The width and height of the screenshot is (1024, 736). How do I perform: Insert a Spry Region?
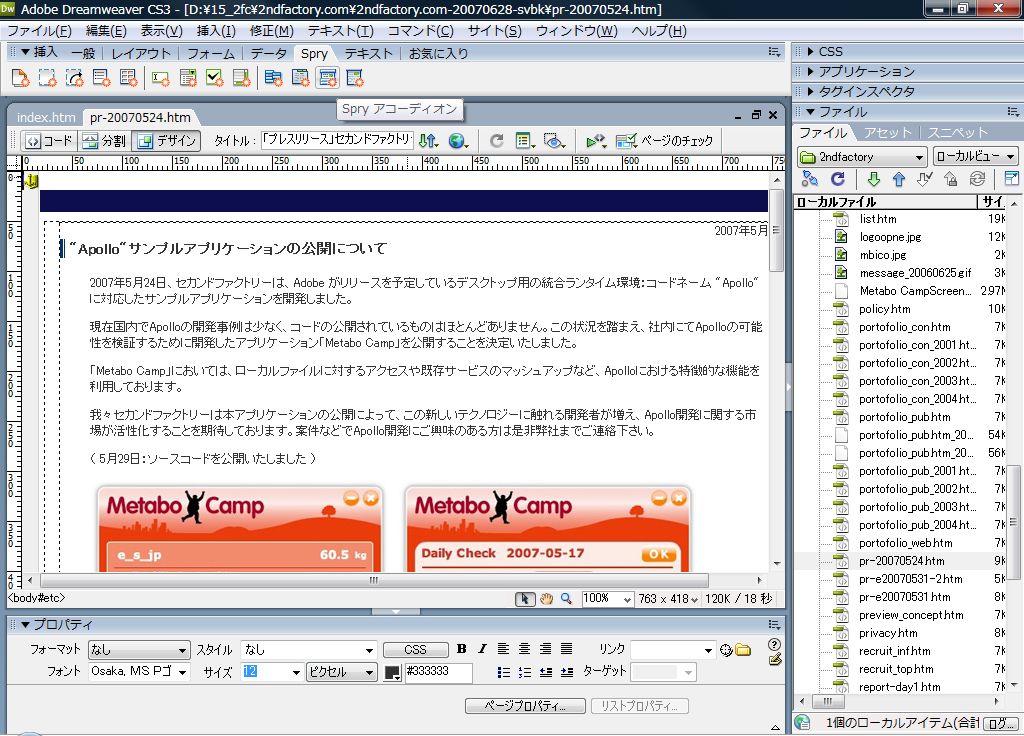48,78
